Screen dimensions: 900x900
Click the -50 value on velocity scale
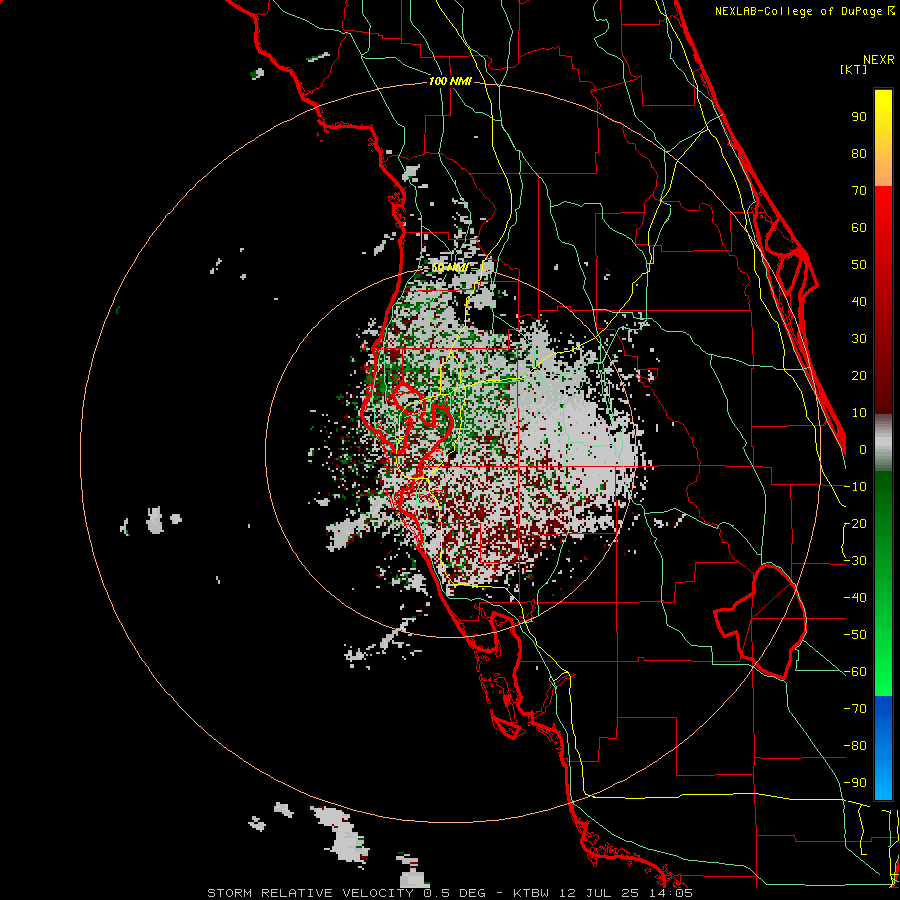pos(855,635)
